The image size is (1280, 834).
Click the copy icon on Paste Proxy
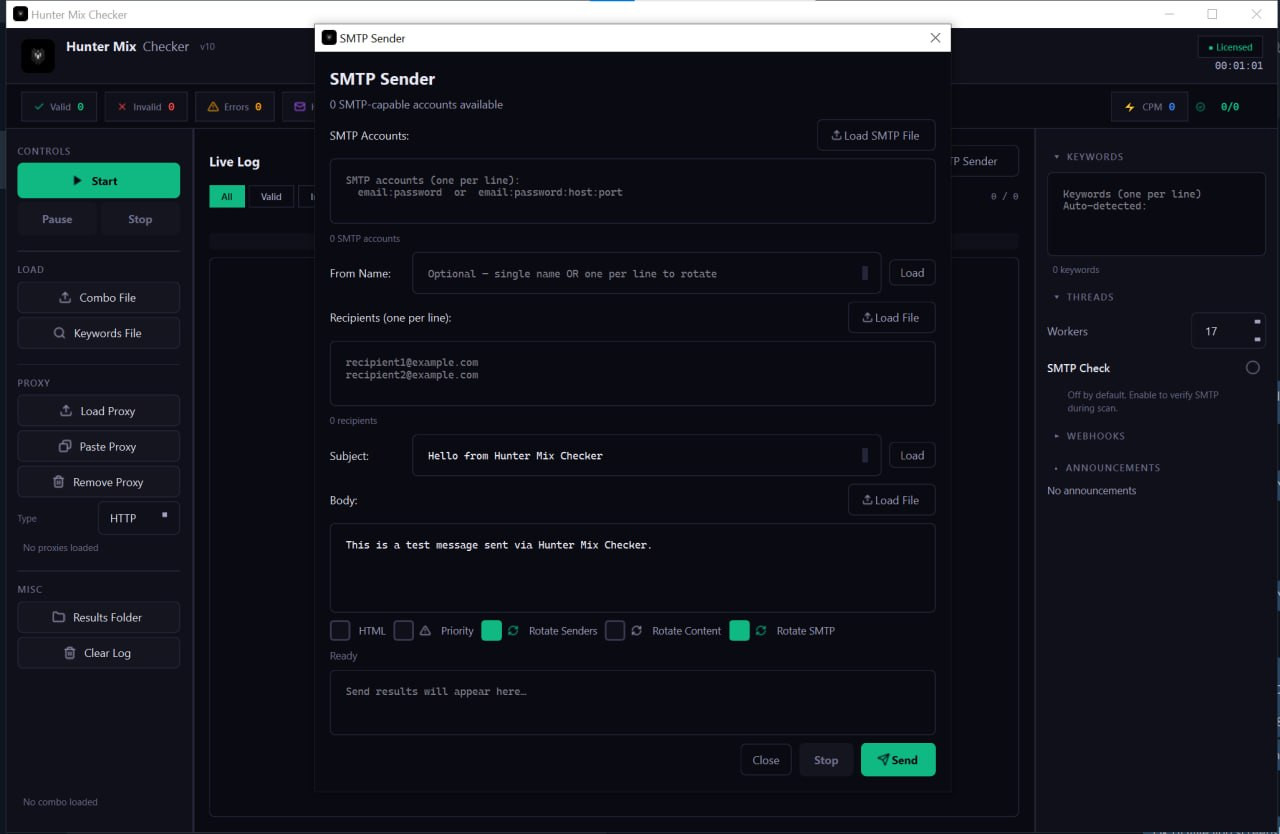[x=66, y=447]
